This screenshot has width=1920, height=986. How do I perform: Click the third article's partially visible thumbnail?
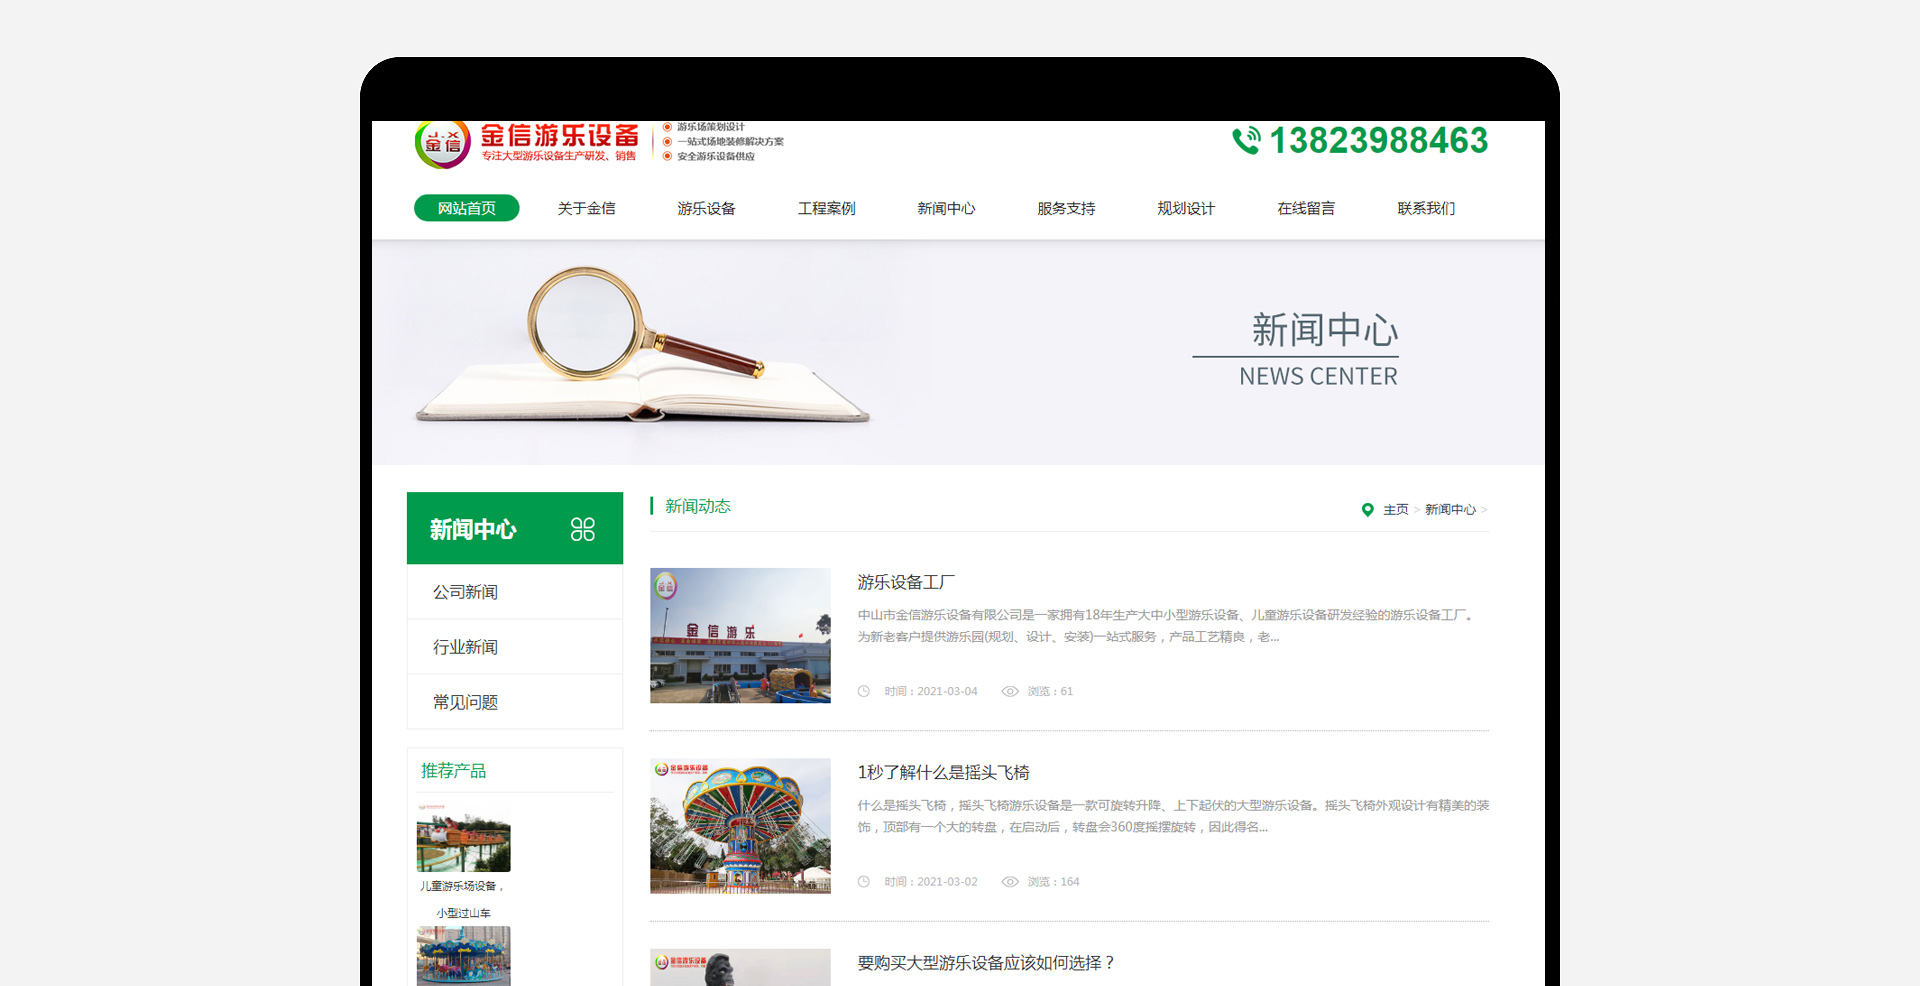point(740,967)
